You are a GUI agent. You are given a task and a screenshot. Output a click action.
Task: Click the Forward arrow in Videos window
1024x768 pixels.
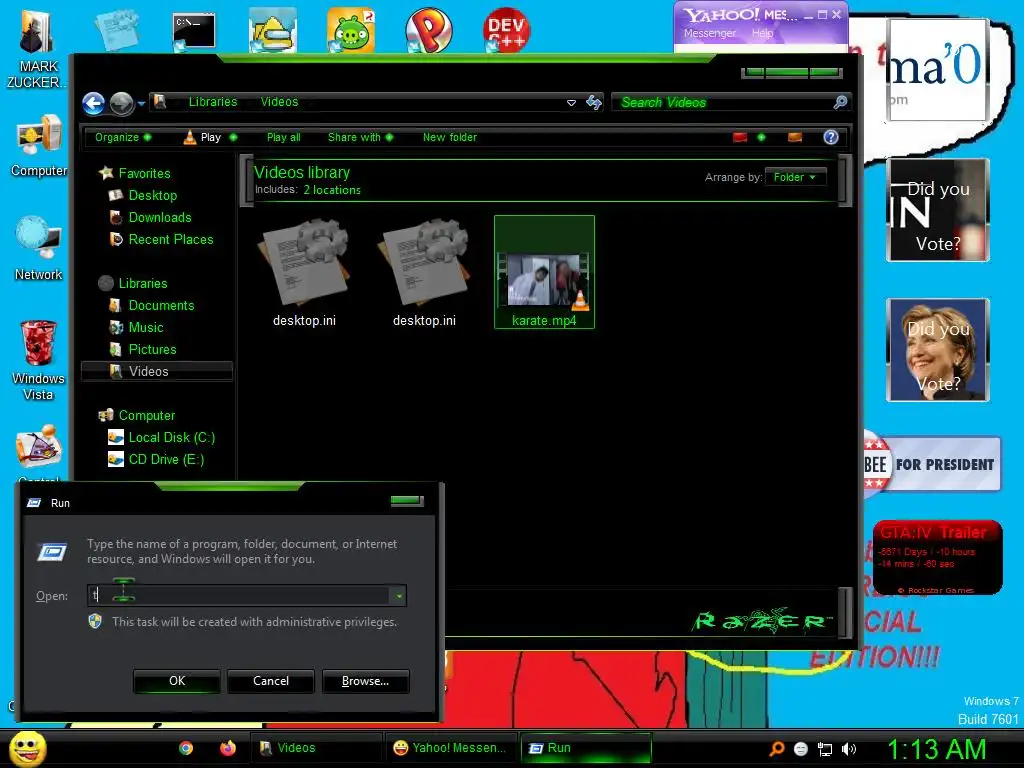click(x=121, y=103)
